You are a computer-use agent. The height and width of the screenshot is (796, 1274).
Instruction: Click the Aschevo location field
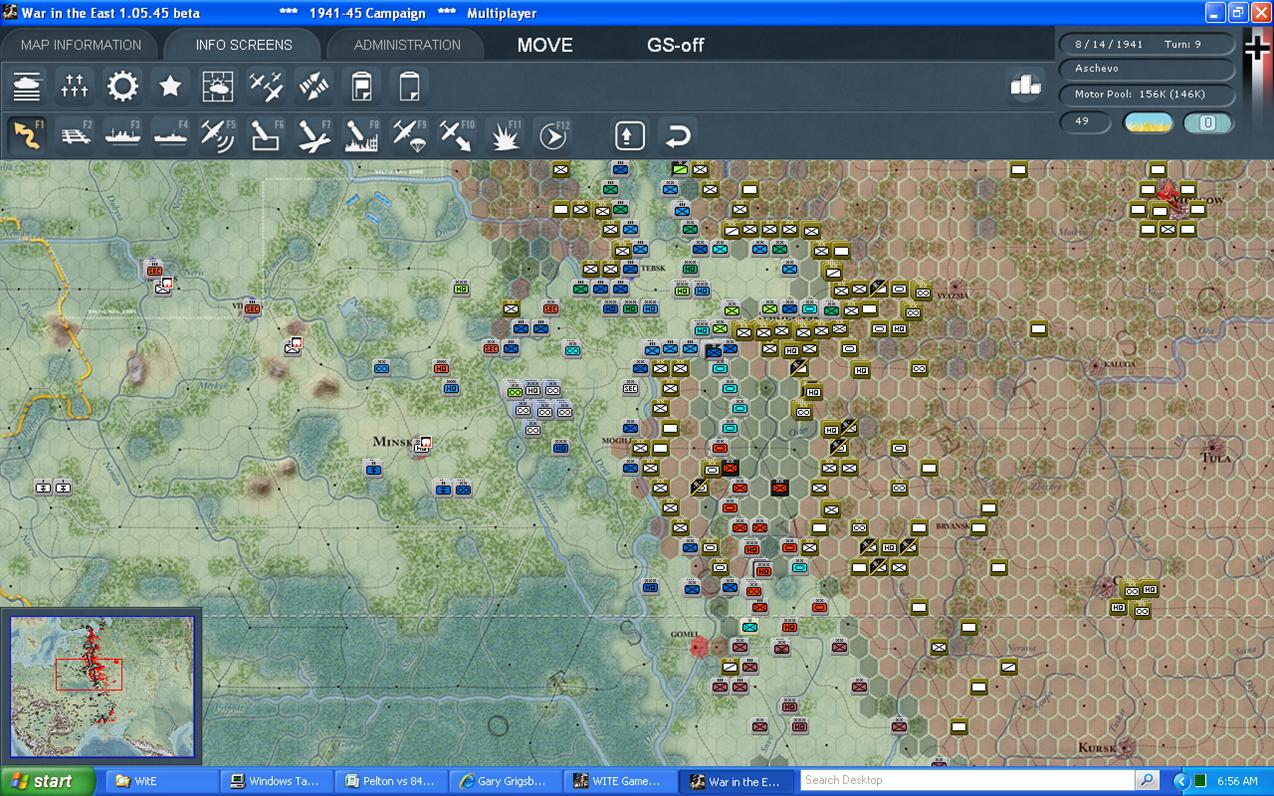coord(1148,69)
